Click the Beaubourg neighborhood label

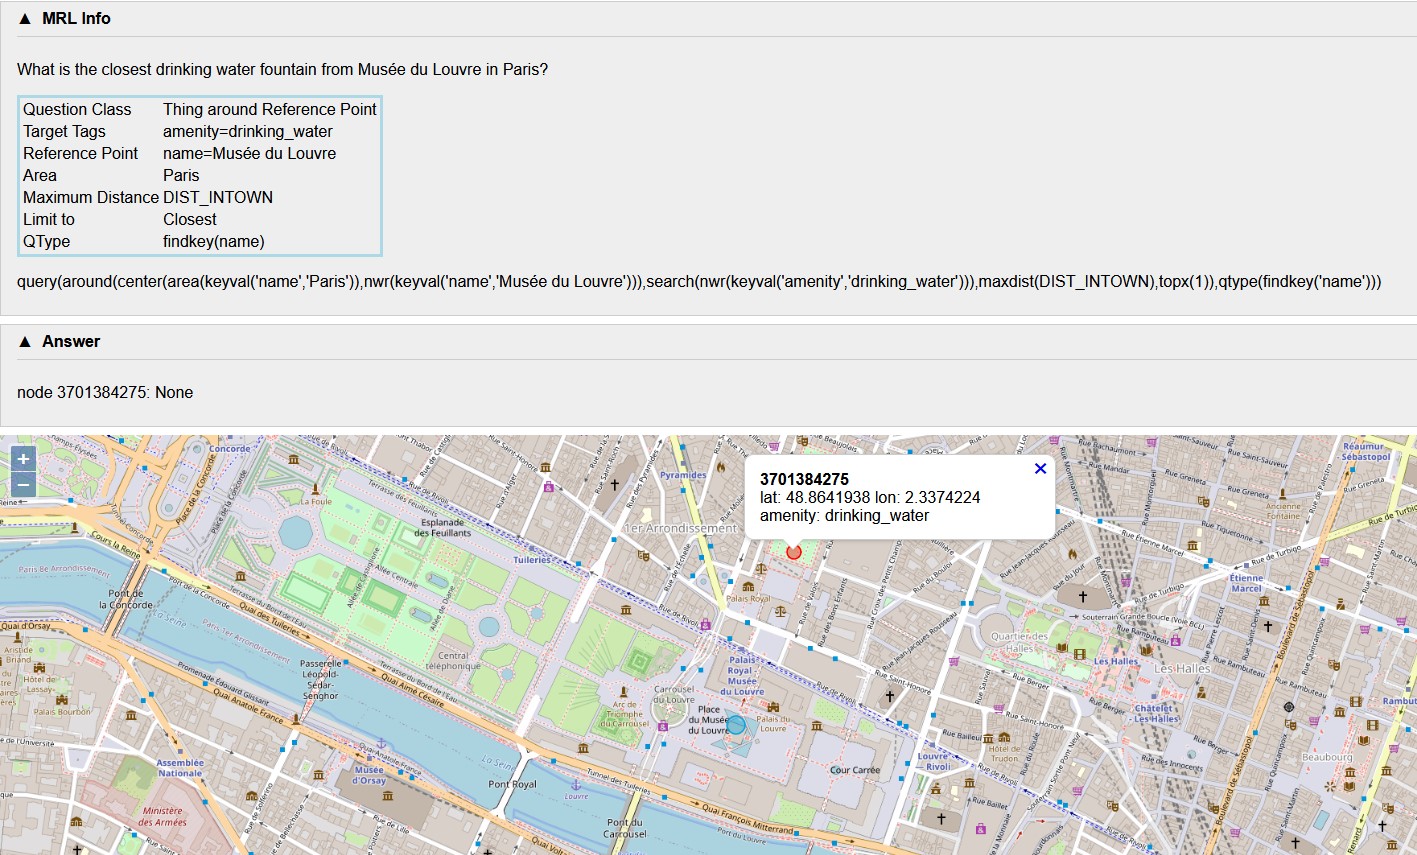coord(1327,757)
